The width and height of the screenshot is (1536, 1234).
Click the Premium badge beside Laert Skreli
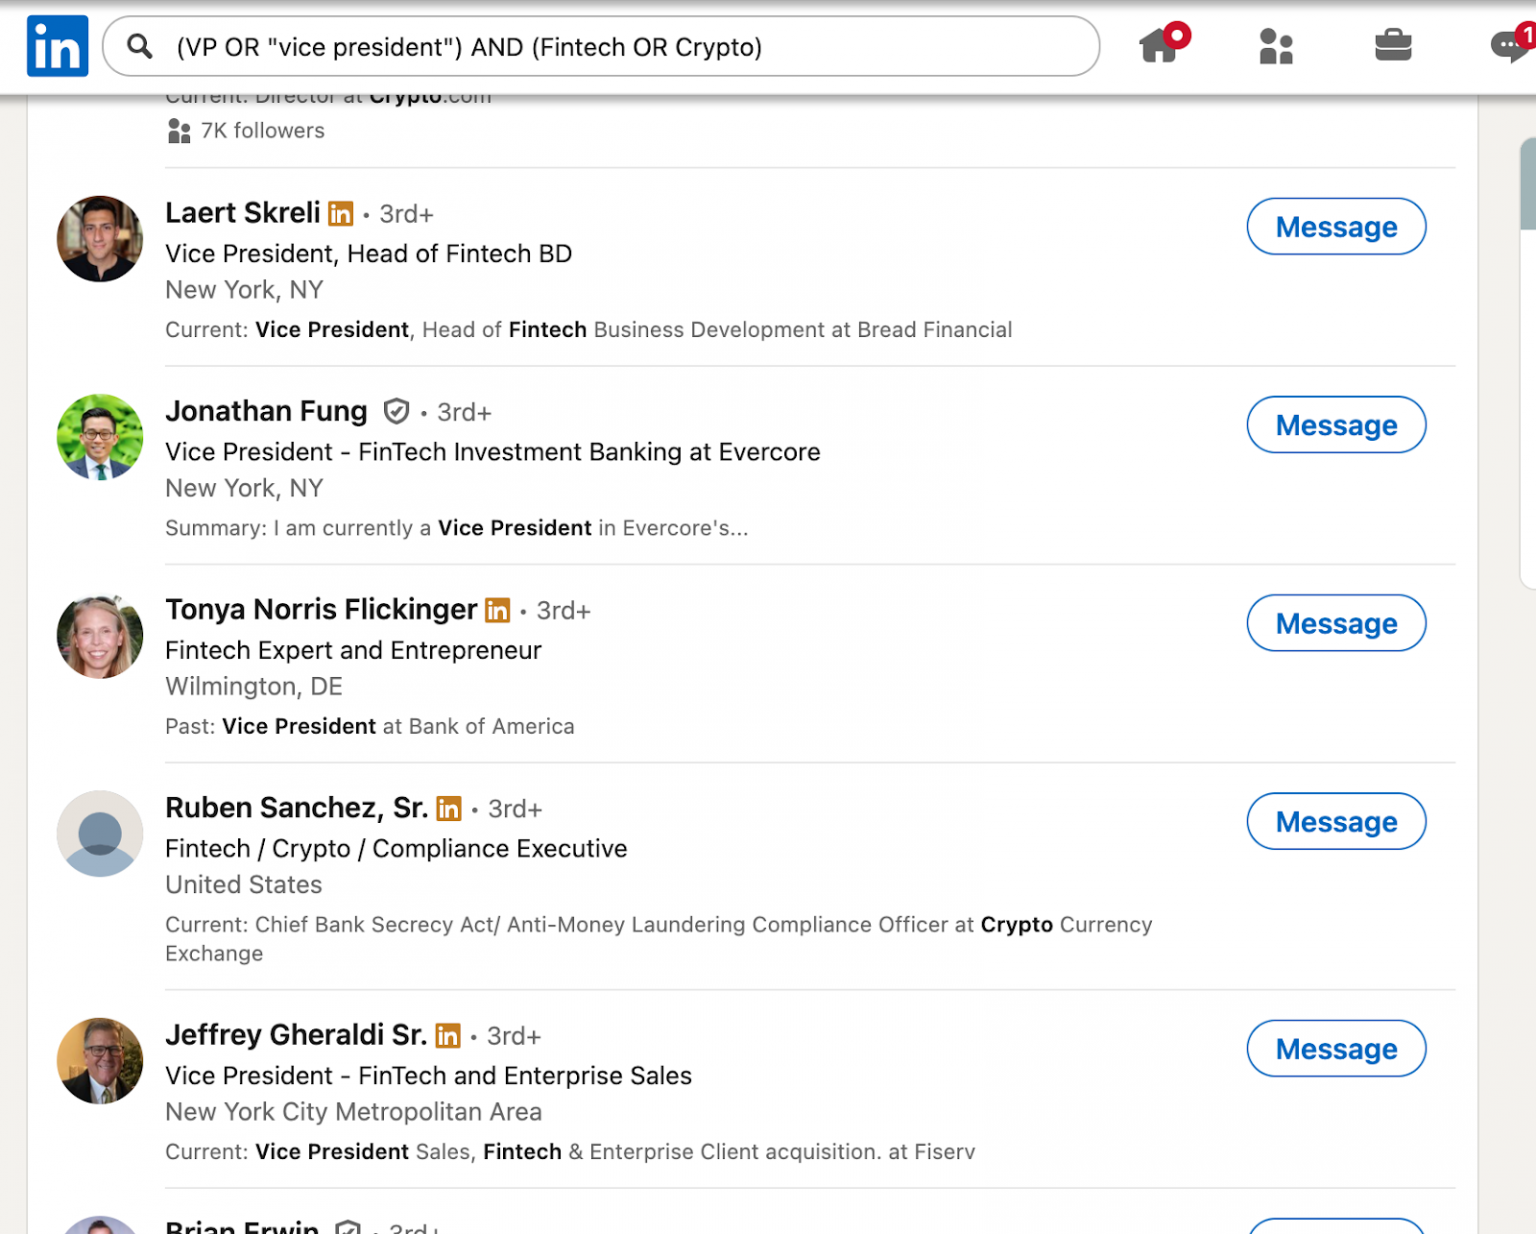pyautogui.click(x=341, y=213)
